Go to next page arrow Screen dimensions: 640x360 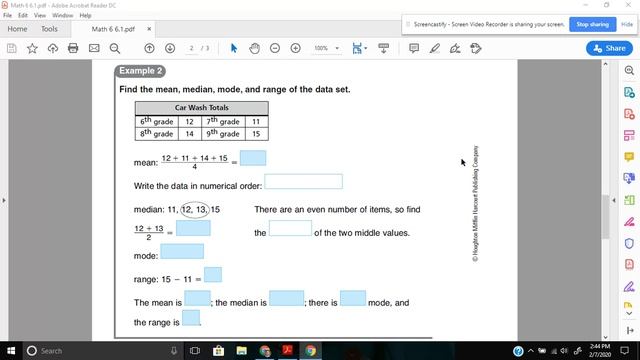click(x=170, y=48)
